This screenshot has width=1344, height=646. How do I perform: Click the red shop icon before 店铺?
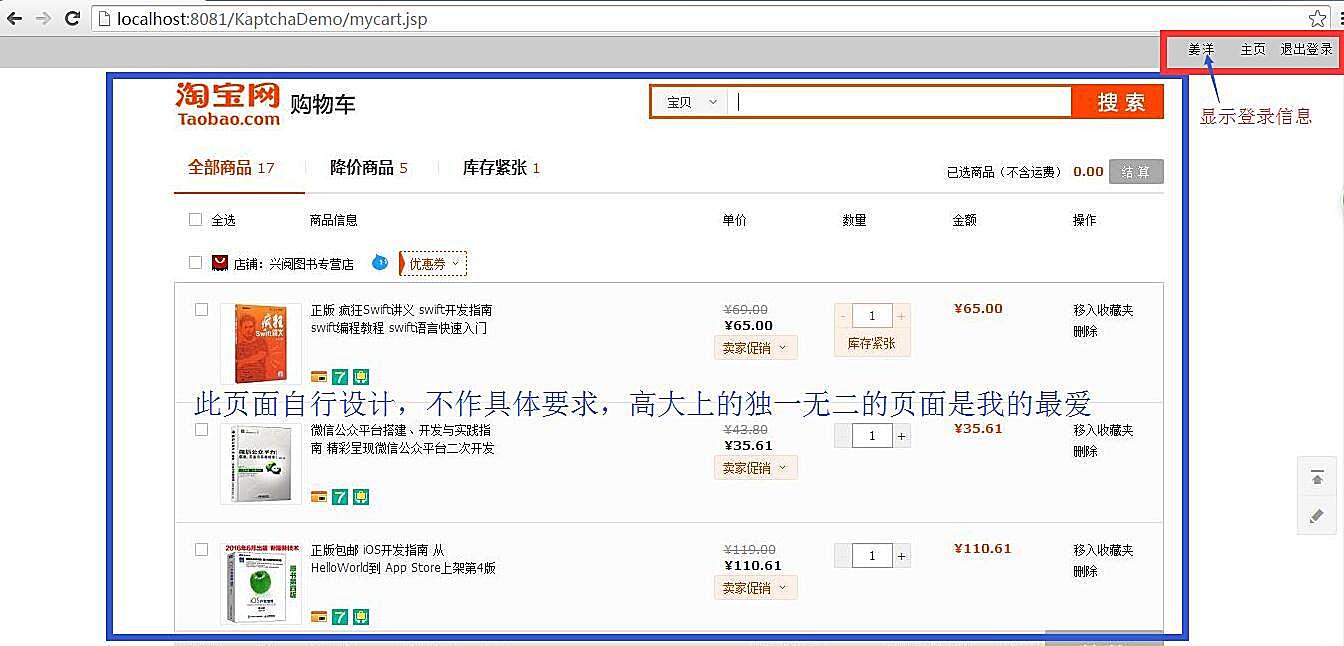pyautogui.click(x=220, y=263)
